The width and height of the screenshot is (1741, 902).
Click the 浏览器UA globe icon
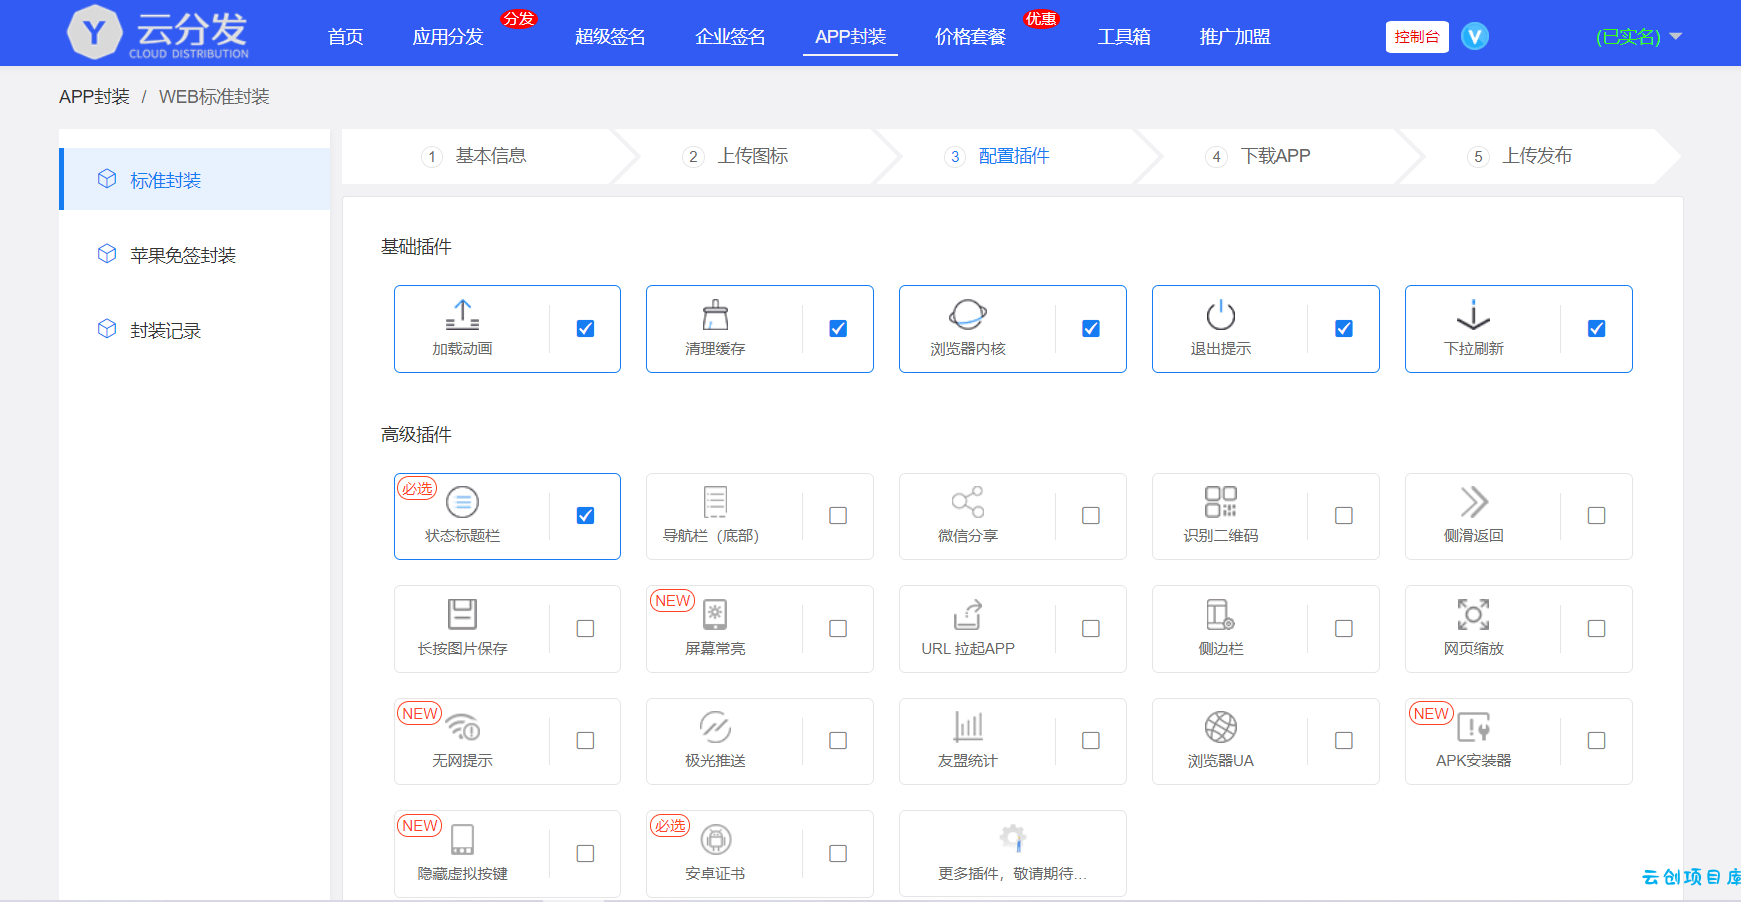[x=1221, y=727]
